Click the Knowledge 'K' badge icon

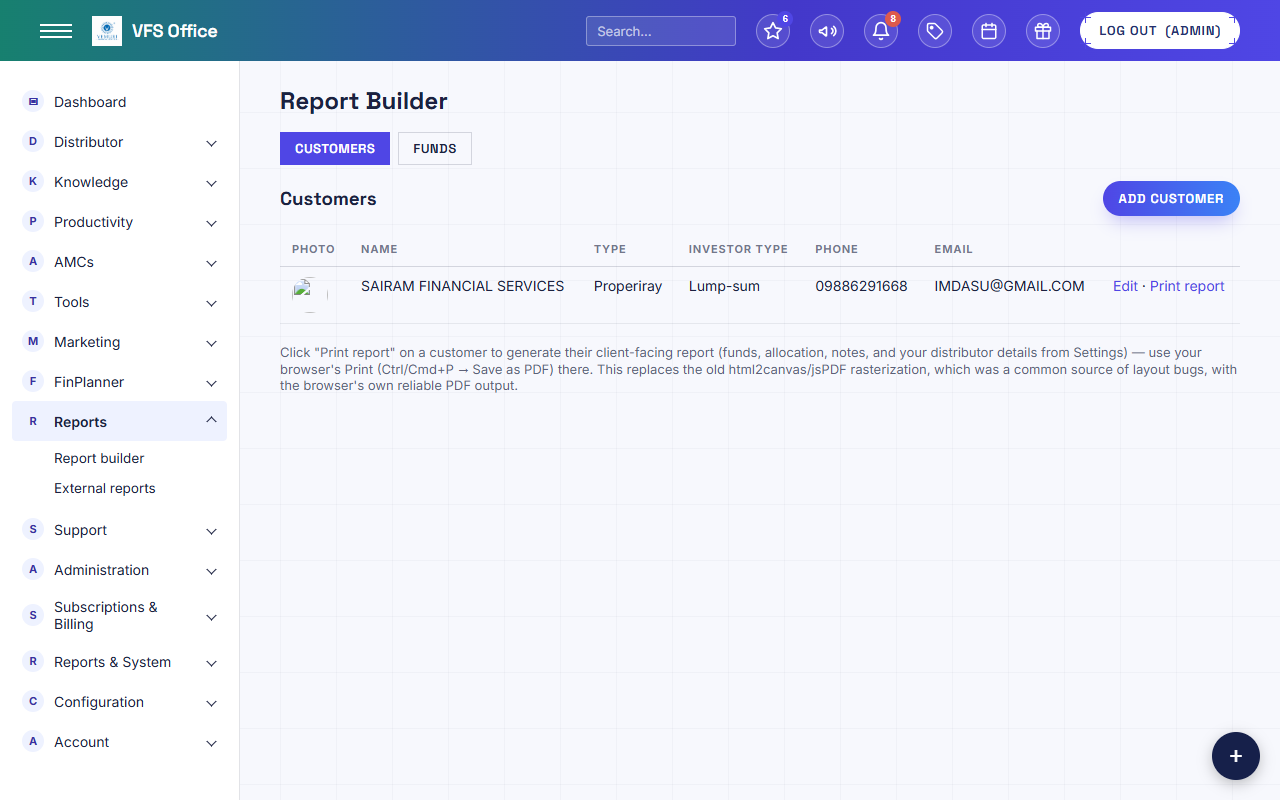(33, 181)
